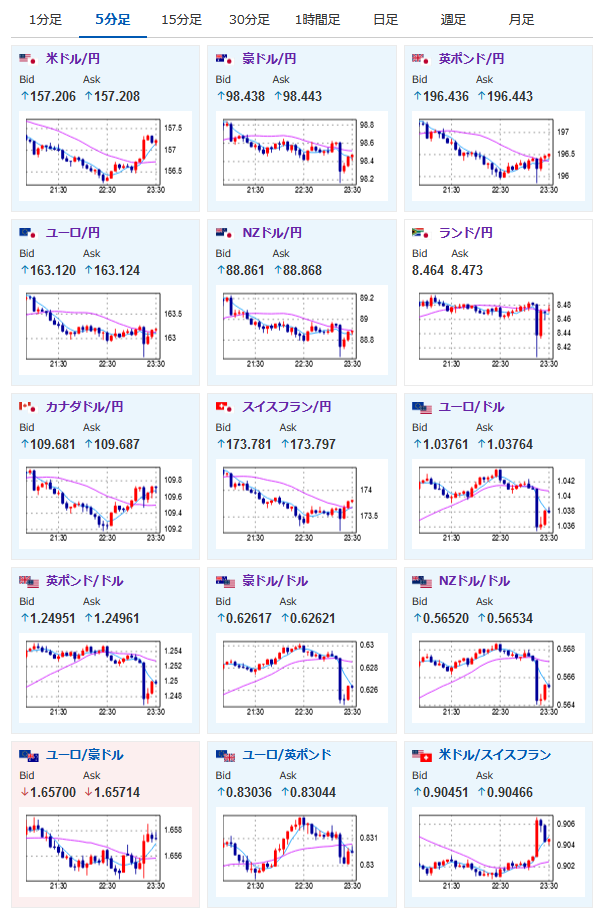Open the ユーロ/英ポンド chart thumbnail
Viewport: 599px width, 909px height.
[302, 852]
